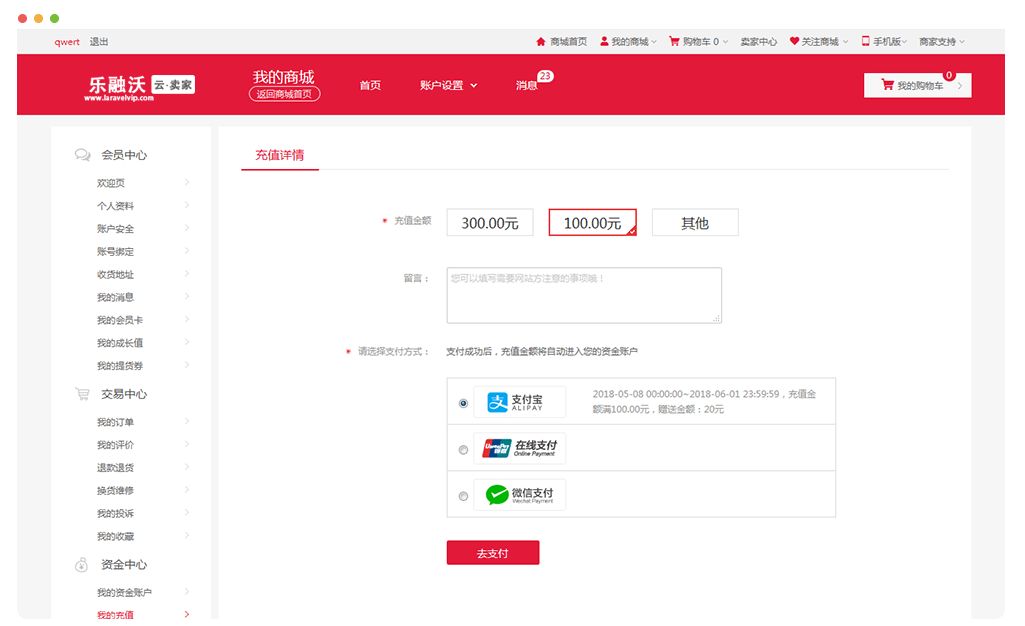Click the cart icon in 我的购物车 button

(887, 85)
